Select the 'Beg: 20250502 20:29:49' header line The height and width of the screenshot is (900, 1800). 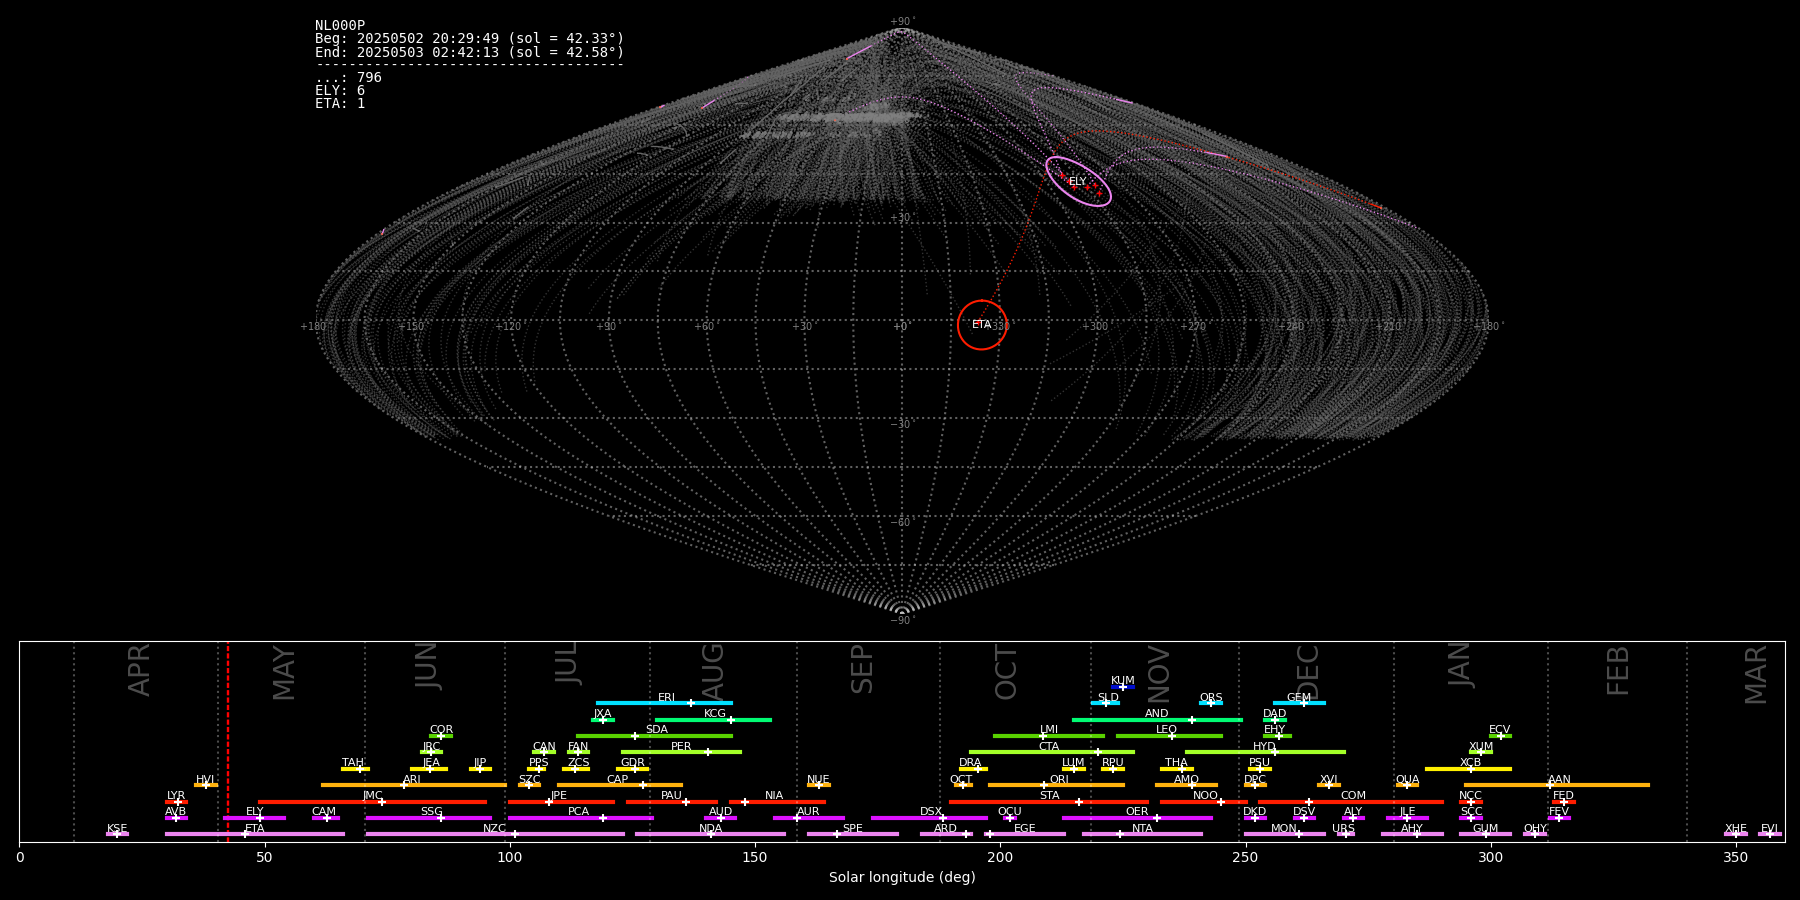tap(469, 39)
